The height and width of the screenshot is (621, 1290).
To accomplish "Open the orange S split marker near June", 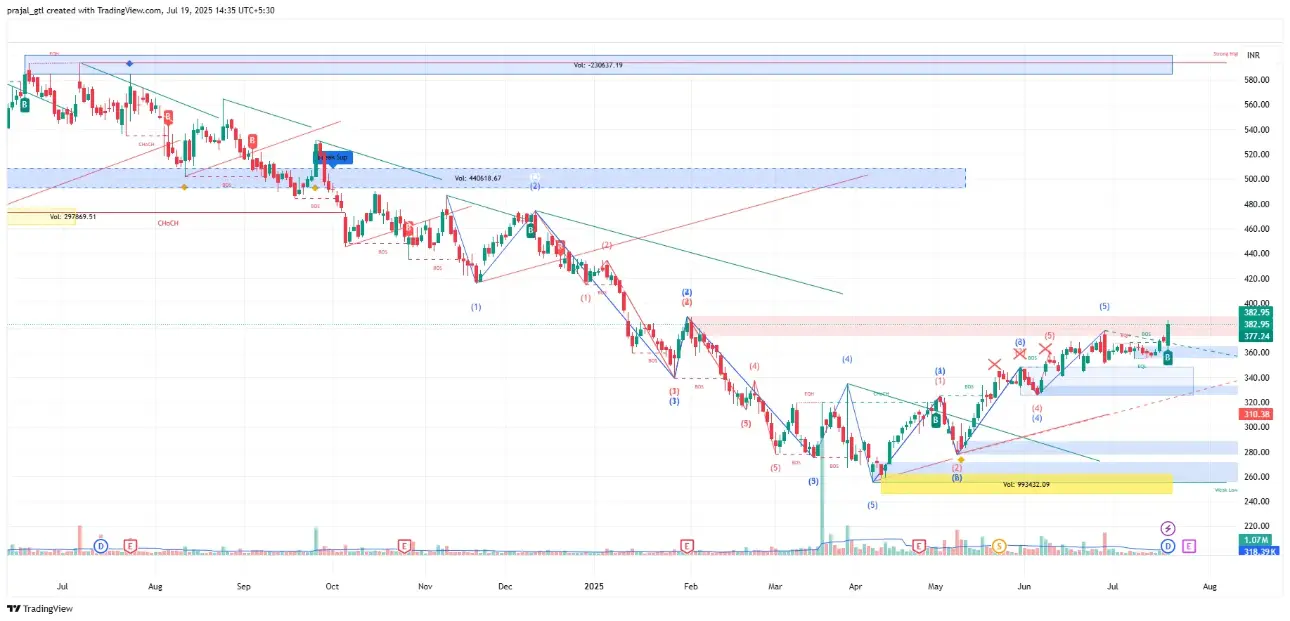I will [x=999, y=545].
